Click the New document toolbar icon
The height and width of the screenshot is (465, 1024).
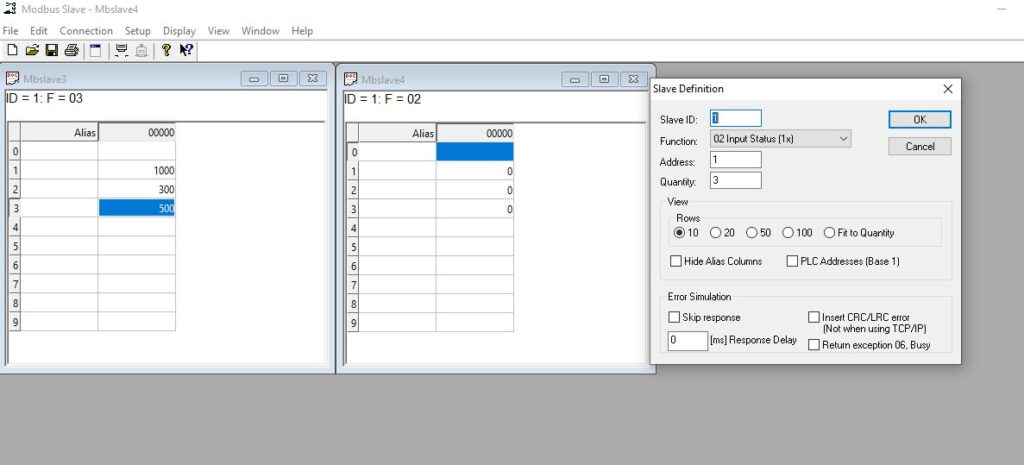tap(12, 50)
